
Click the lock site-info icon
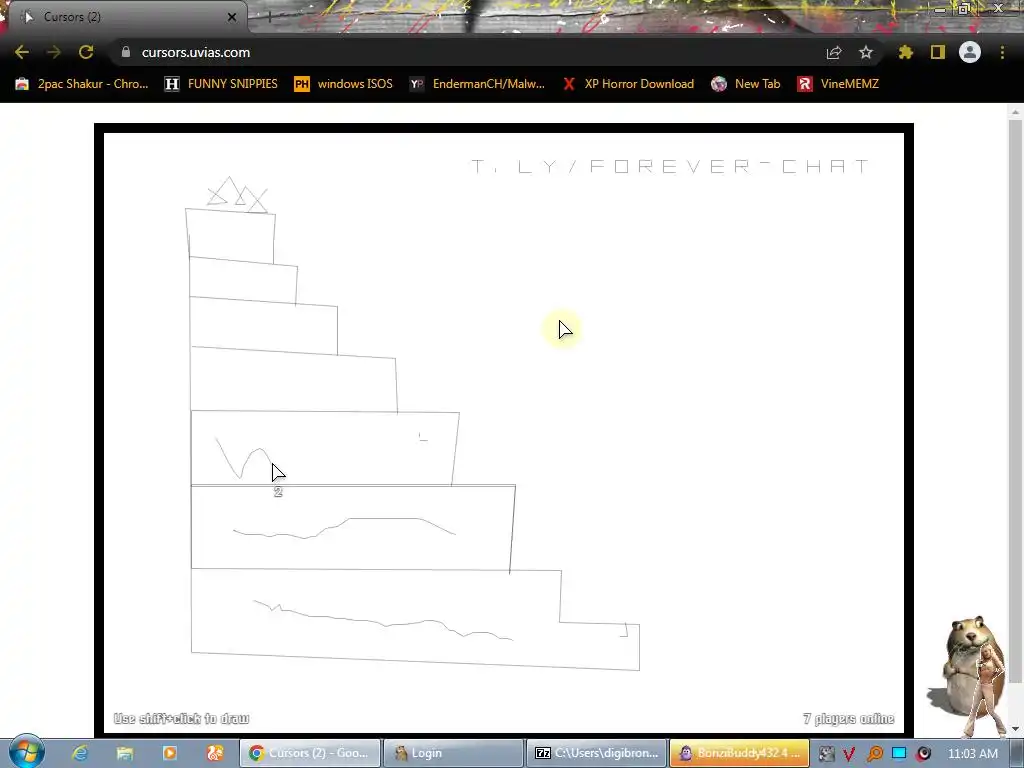click(126, 52)
